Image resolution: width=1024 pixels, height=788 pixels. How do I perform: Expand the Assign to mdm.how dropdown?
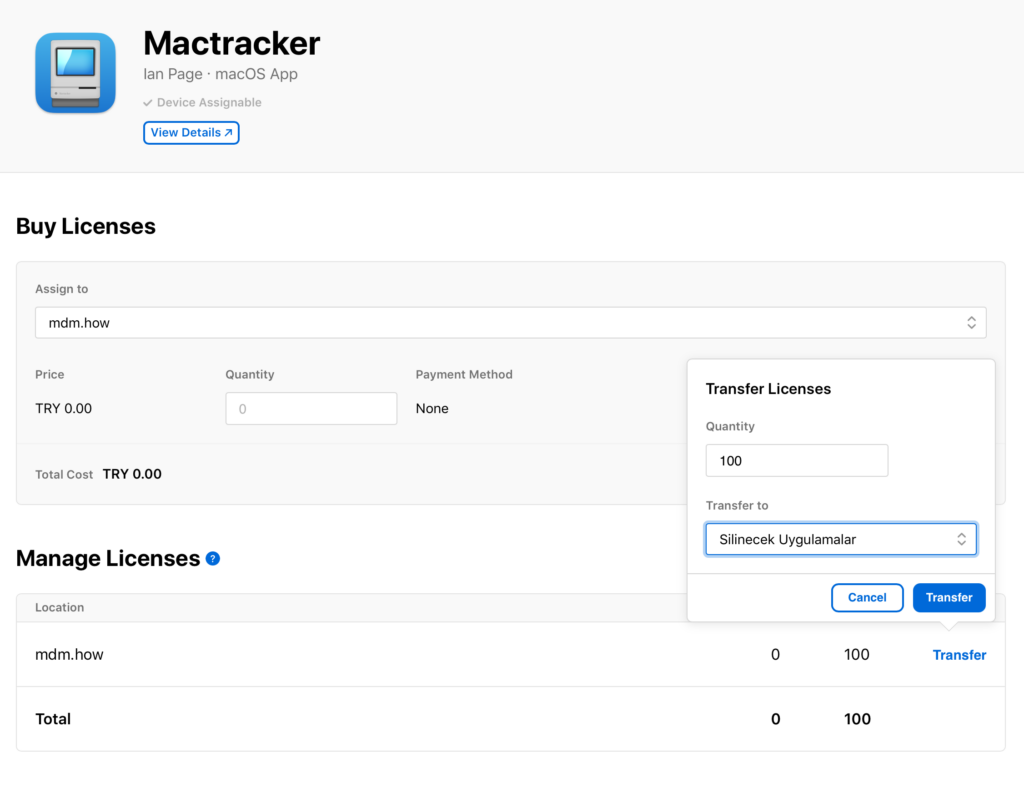point(511,323)
